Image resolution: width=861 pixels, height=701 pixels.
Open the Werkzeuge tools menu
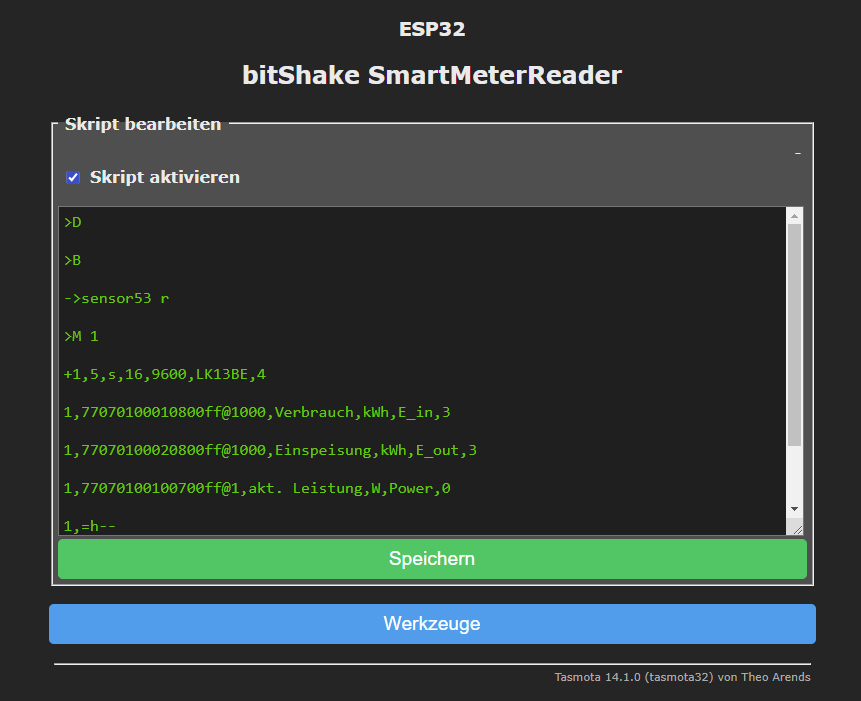(431, 623)
